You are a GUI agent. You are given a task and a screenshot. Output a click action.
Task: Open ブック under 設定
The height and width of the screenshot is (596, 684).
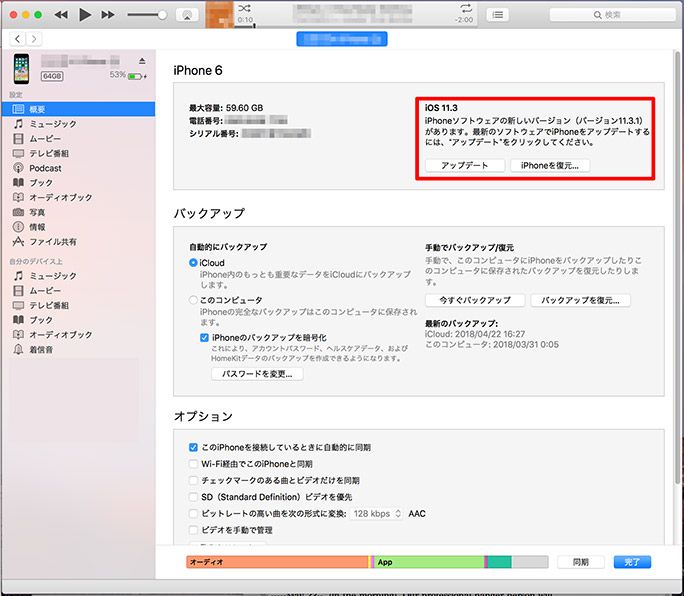pos(79,183)
